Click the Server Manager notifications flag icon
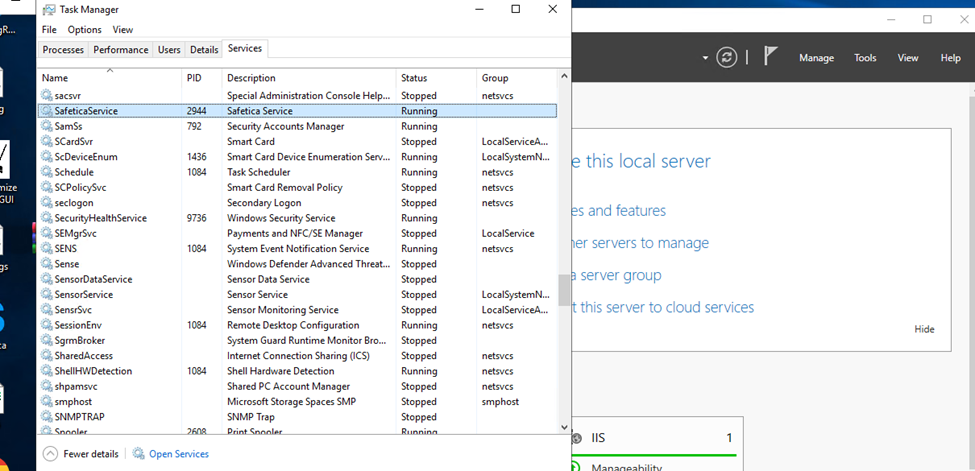This screenshot has width=975, height=471. click(770, 57)
